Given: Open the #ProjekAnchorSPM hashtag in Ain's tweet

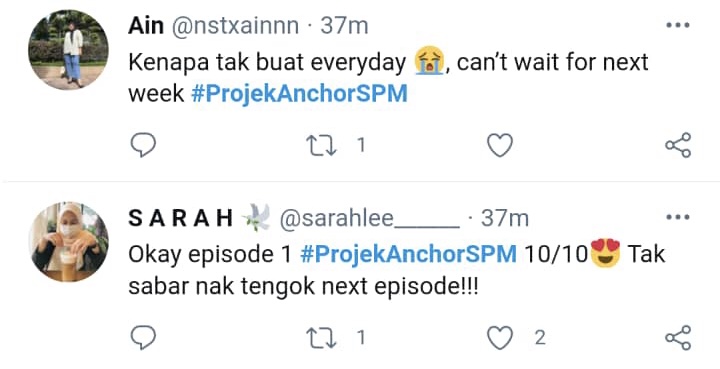Looking at the screenshot, I should [x=299, y=94].
